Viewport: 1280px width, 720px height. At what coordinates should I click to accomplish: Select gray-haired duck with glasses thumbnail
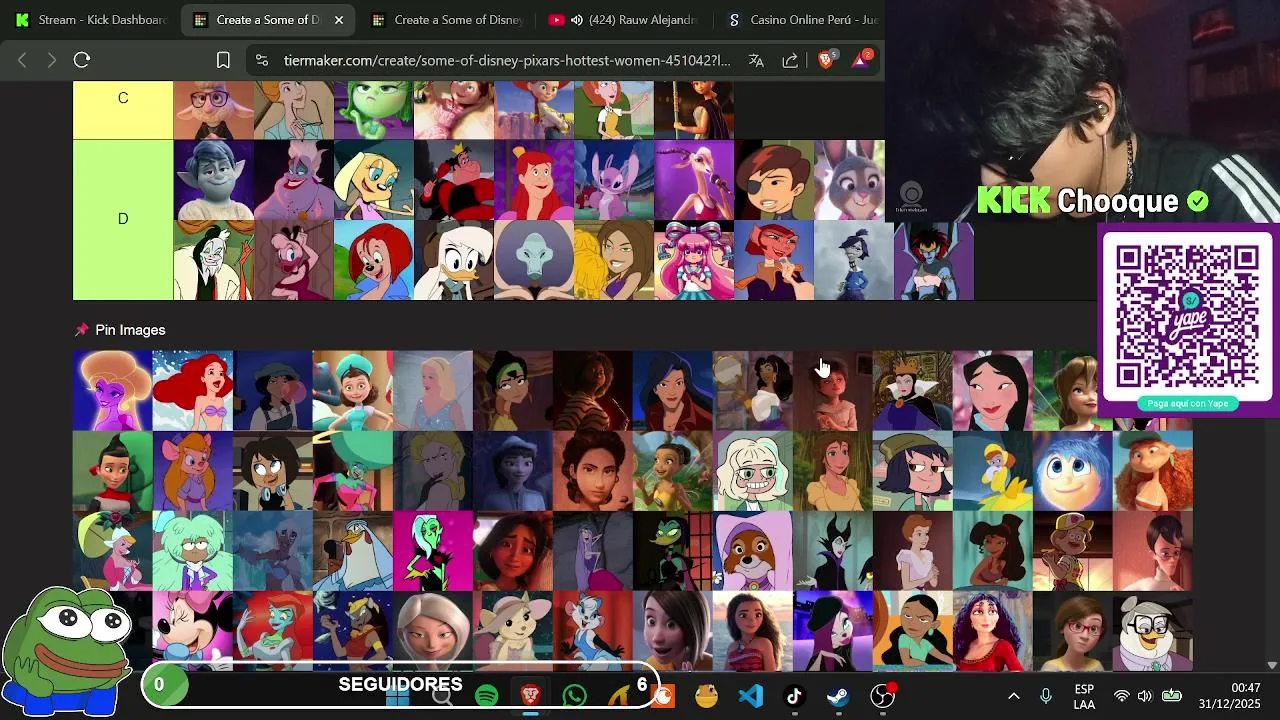coord(1153,631)
